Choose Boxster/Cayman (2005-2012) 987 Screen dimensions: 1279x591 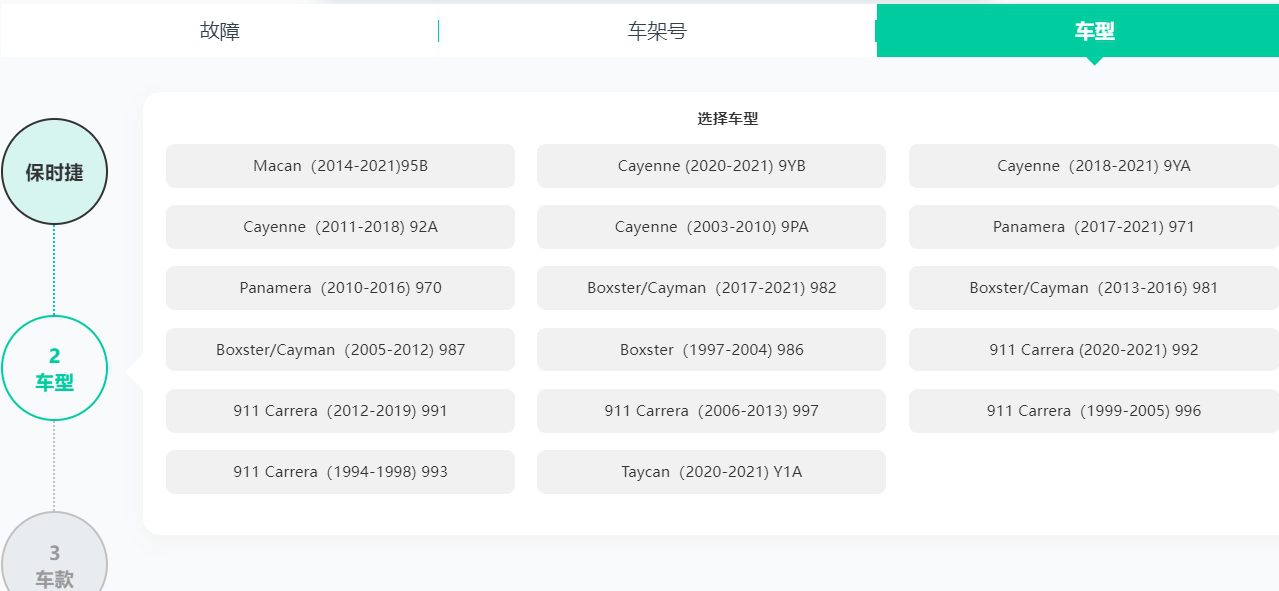340,349
